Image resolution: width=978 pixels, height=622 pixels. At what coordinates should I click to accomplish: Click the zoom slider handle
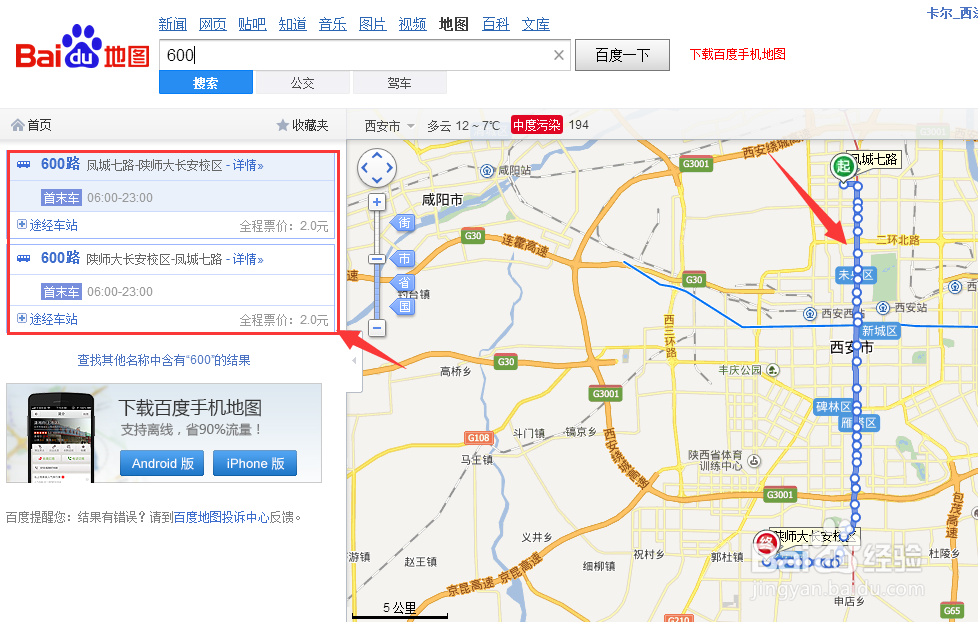click(377, 259)
